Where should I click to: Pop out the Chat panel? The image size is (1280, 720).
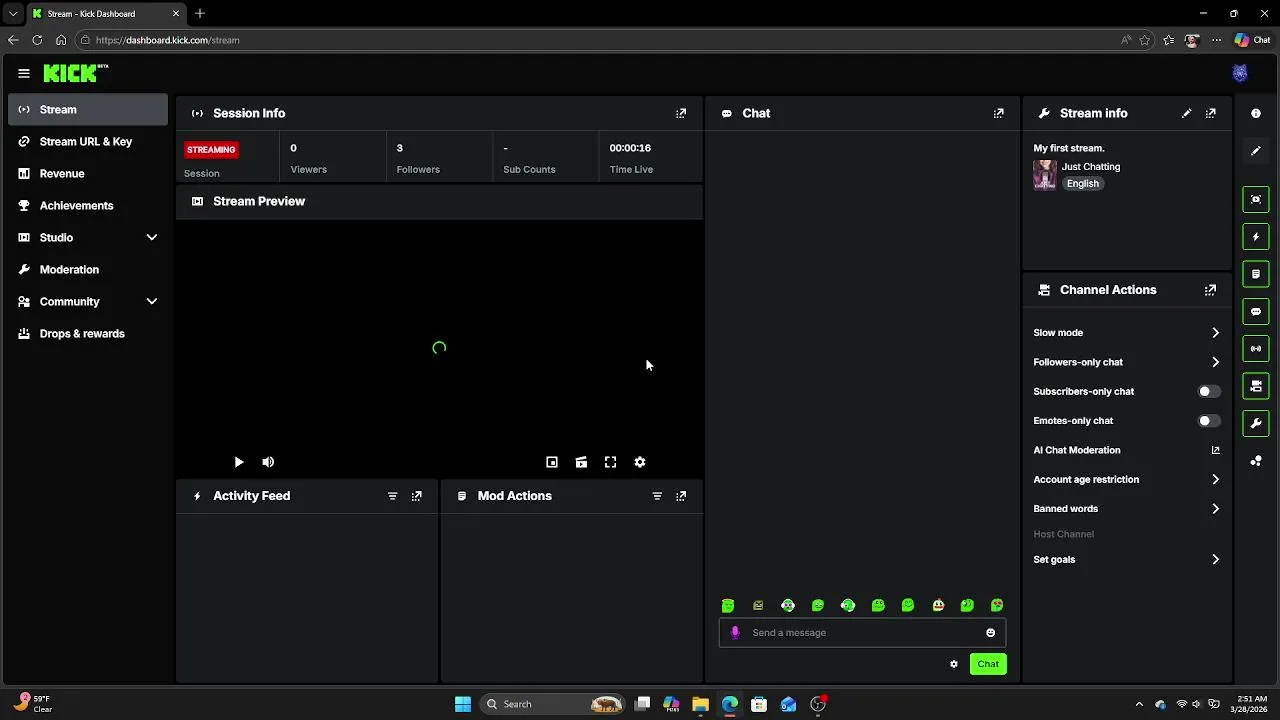tap(998, 113)
